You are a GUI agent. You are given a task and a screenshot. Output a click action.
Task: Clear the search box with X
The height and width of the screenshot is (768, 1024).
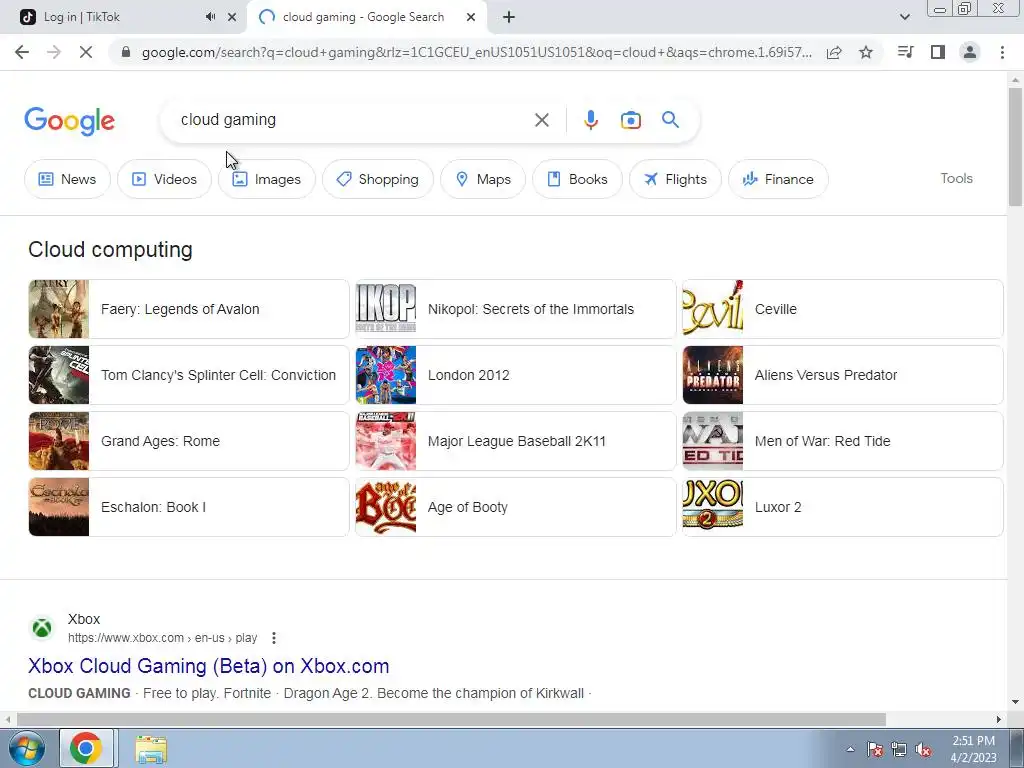point(541,120)
